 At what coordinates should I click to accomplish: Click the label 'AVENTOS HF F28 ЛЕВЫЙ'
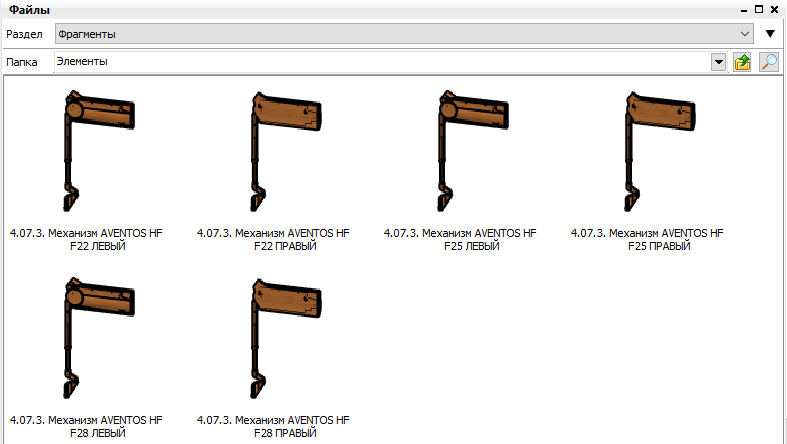(x=86, y=426)
